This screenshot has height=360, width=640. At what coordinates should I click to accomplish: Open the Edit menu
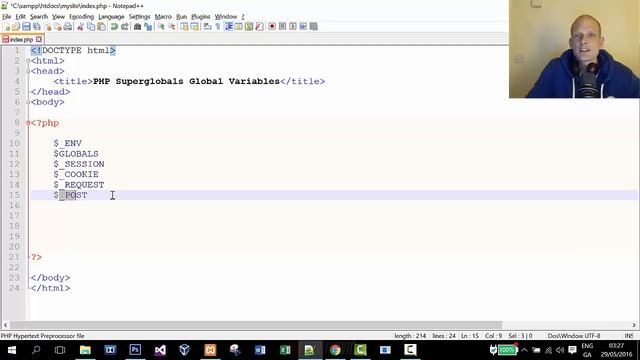(20, 17)
